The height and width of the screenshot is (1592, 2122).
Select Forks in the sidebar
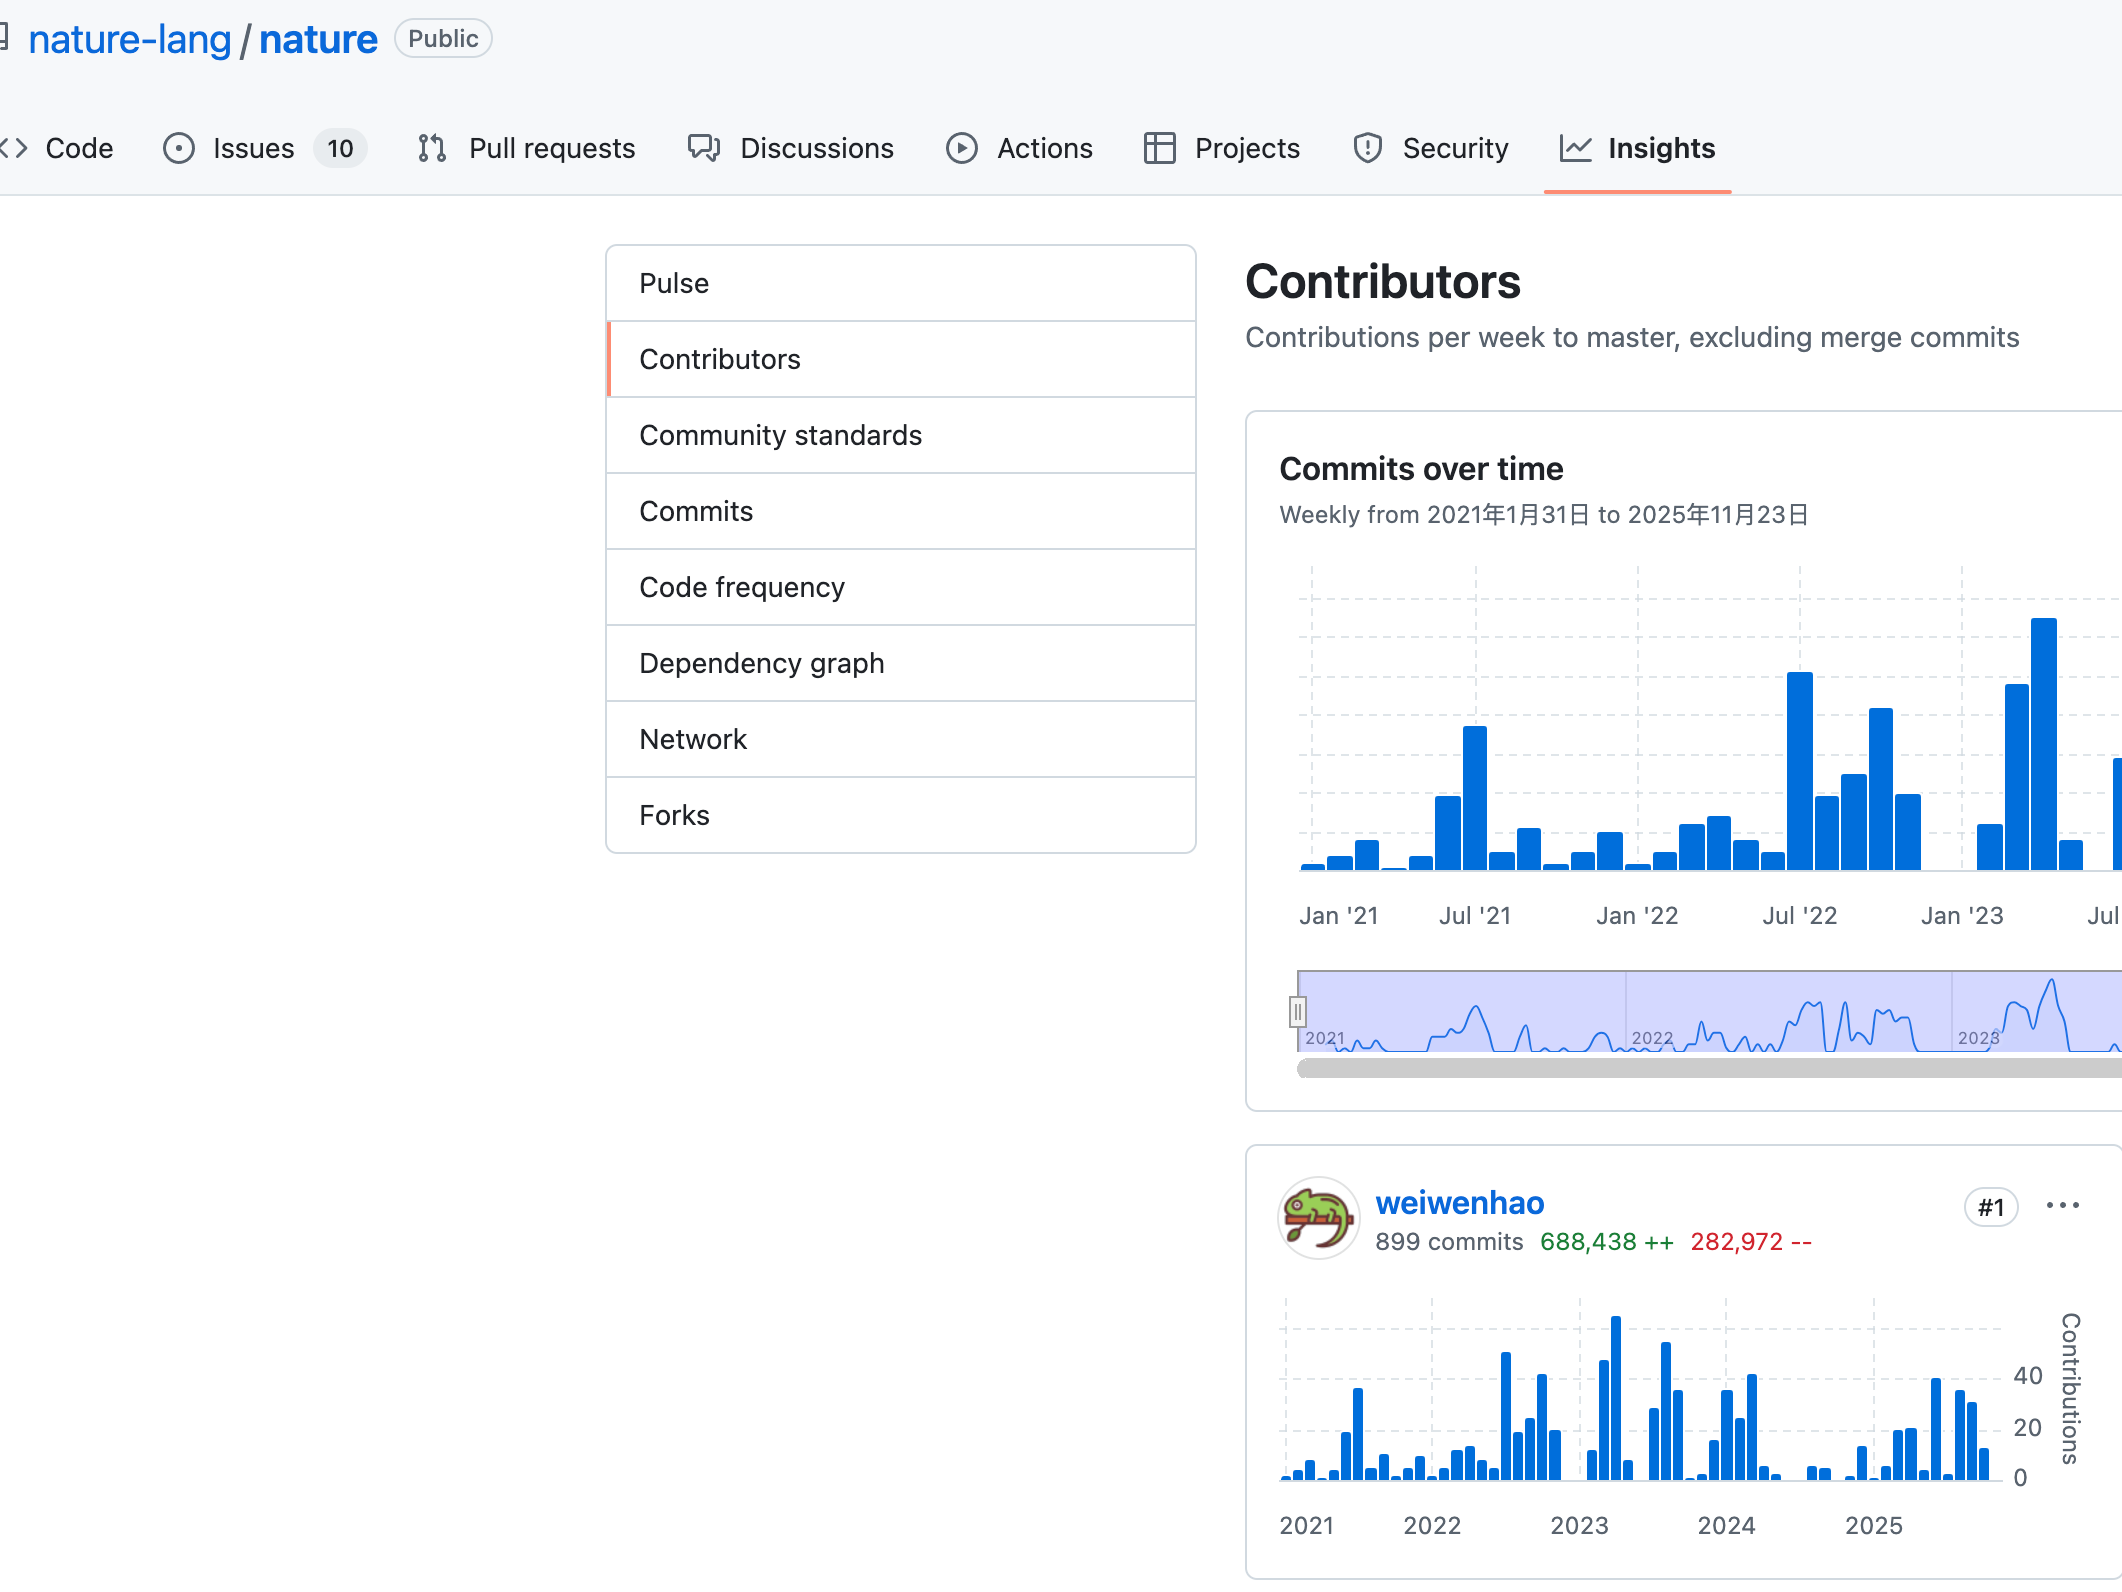(674, 815)
